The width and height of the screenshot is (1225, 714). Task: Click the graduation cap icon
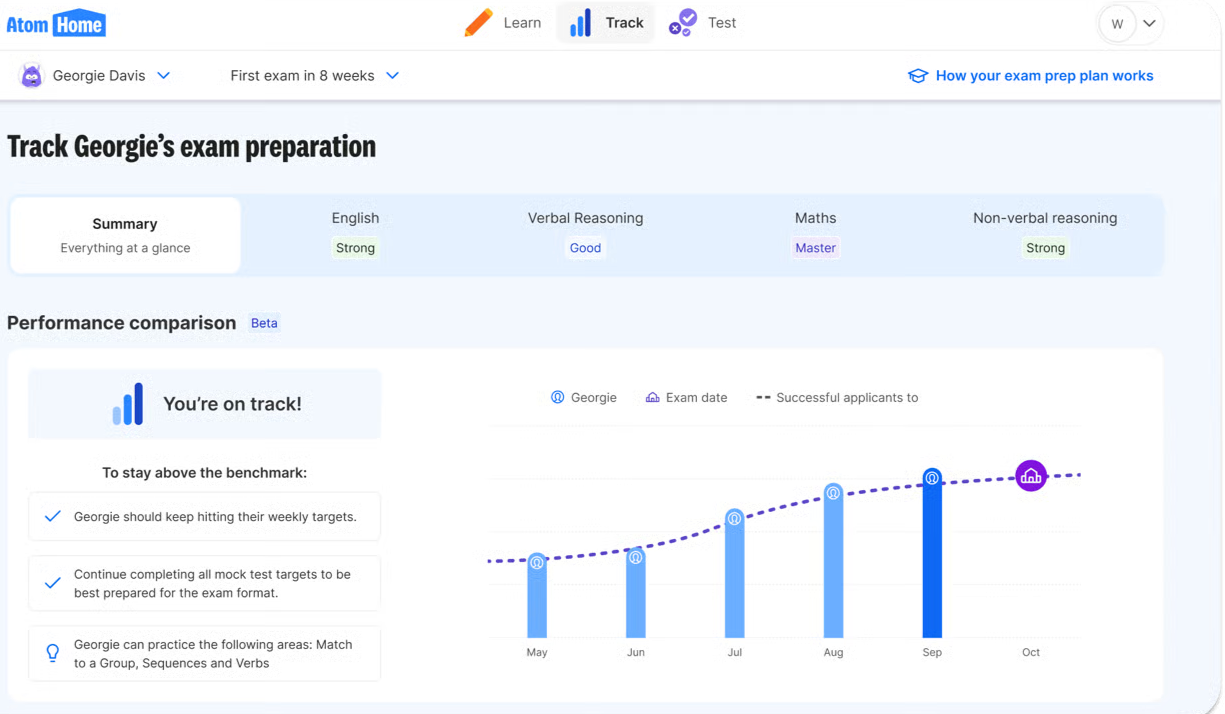pyautogui.click(x=917, y=76)
